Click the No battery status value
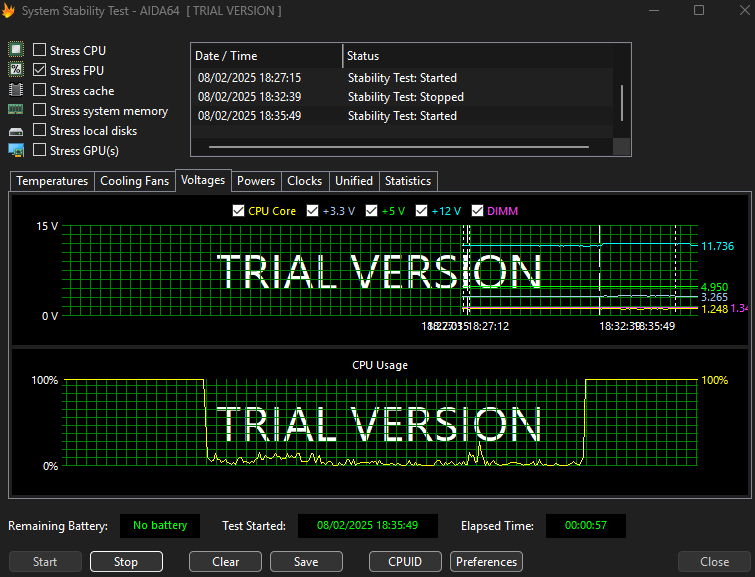Image resolution: width=755 pixels, height=577 pixels. [160, 525]
